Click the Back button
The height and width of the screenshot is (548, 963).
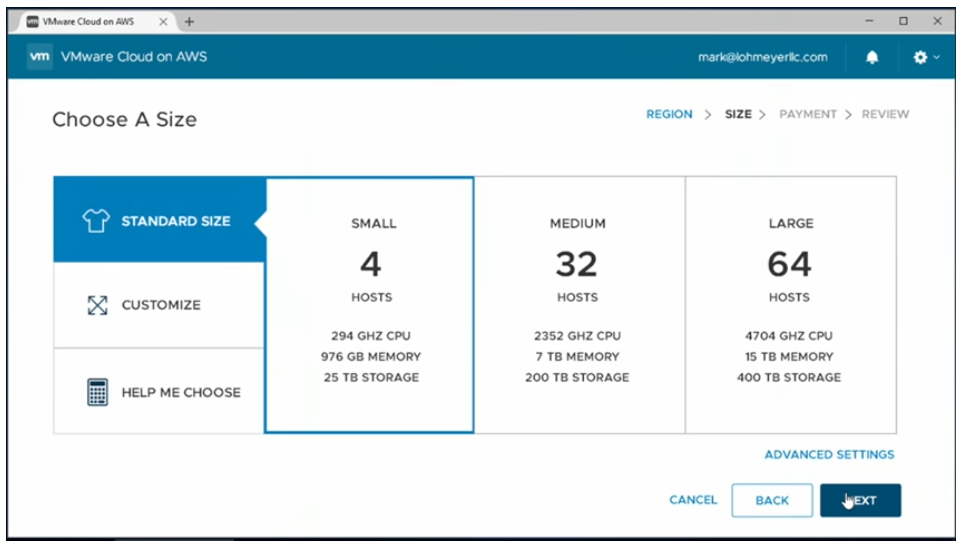coord(772,500)
